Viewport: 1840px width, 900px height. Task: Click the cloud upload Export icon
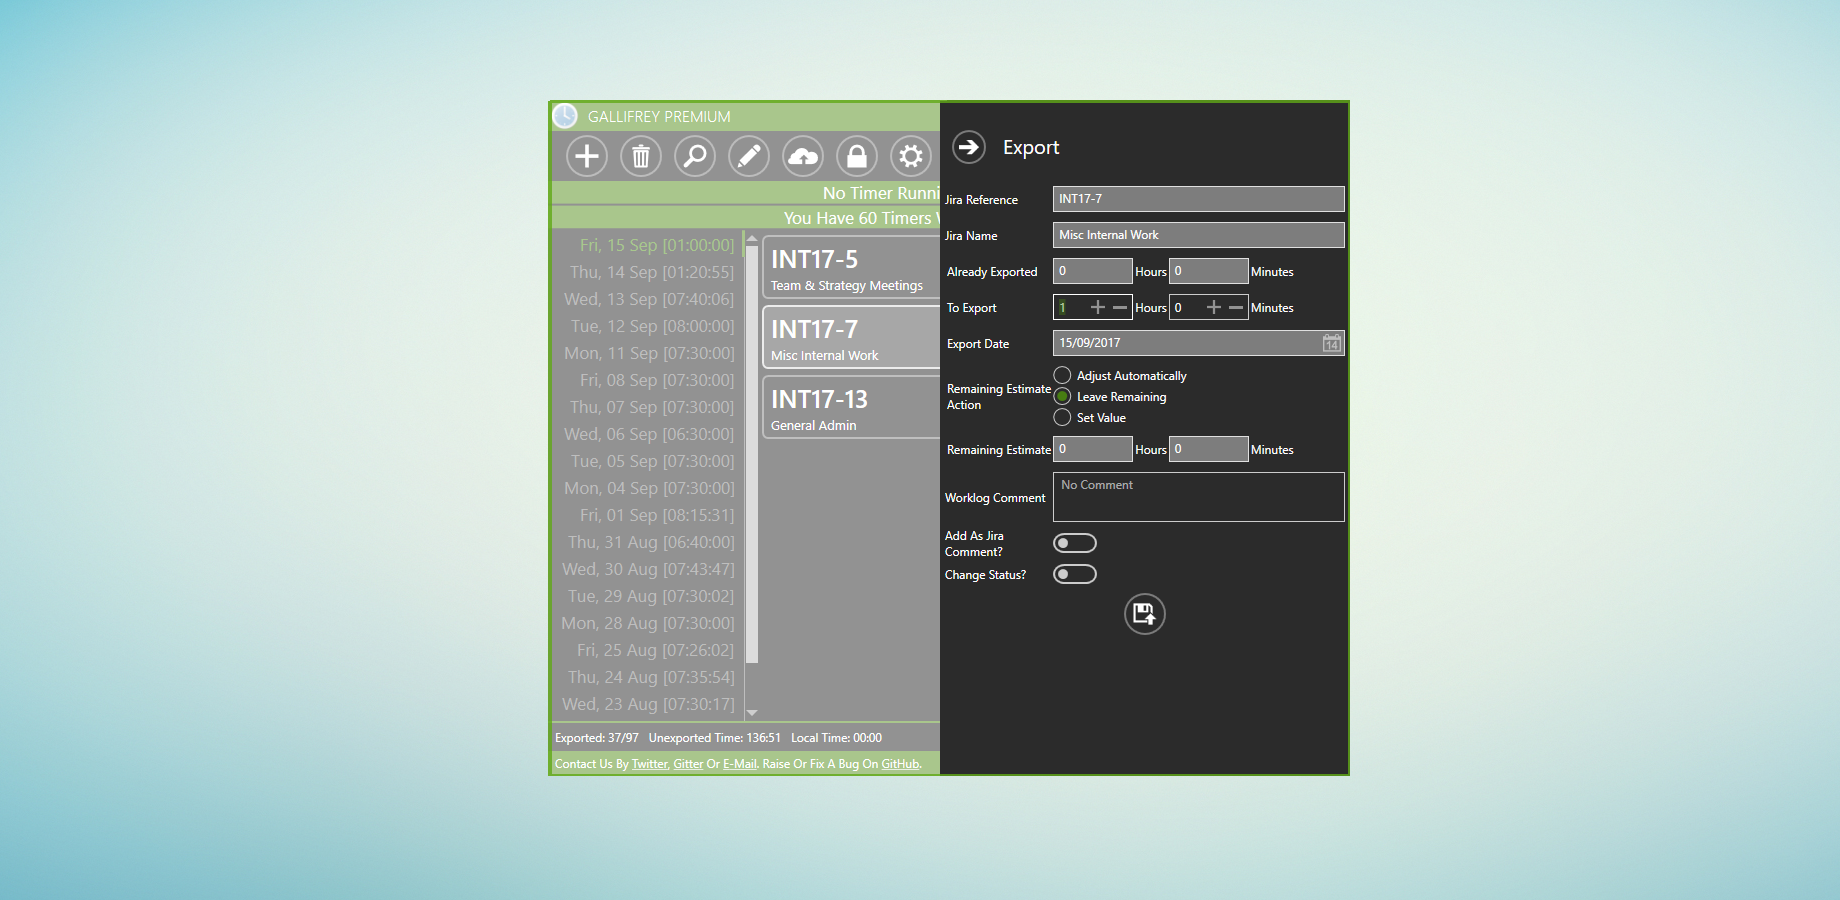click(x=803, y=156)
